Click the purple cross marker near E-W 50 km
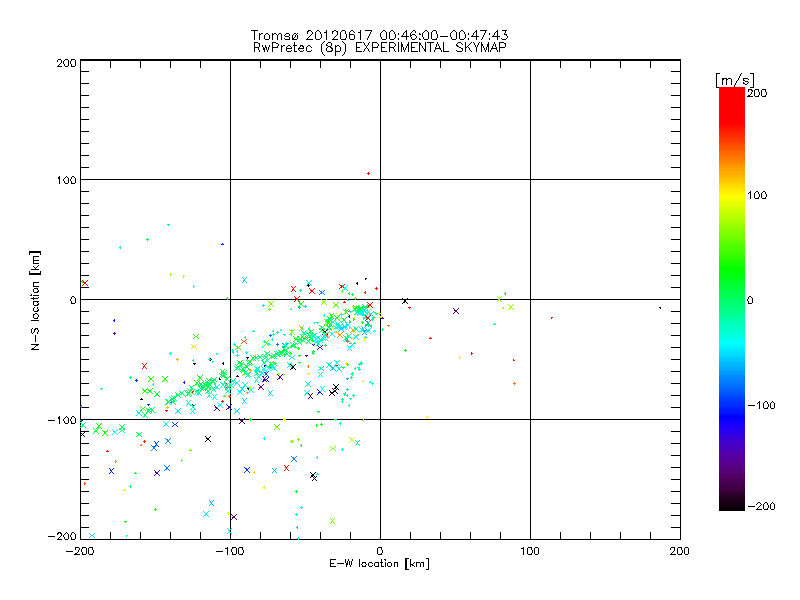Viewport: 800px width, 600px height. [x=456, y=311]
